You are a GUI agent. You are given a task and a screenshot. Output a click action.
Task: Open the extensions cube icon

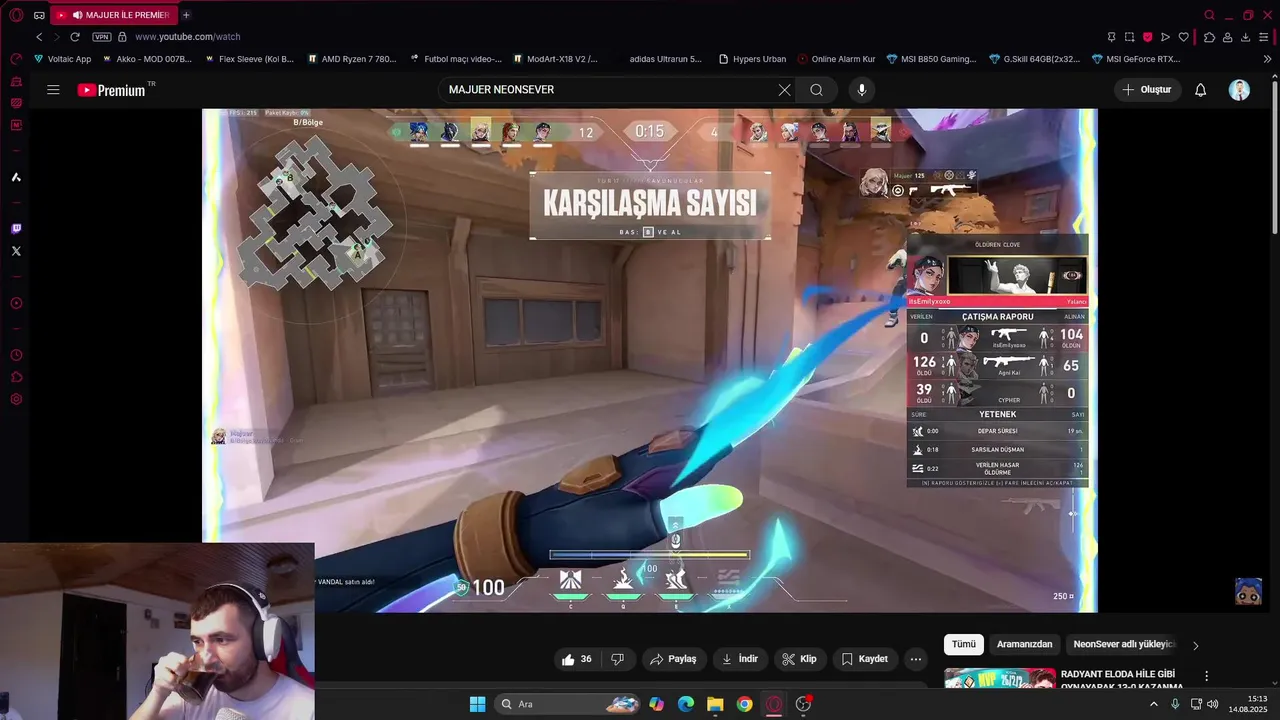(1209, 37)
